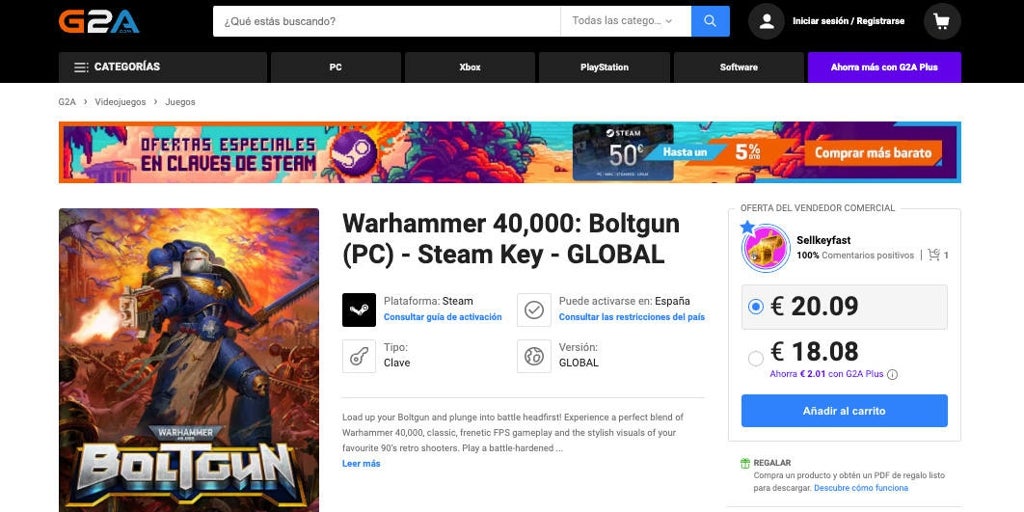Go to Juegos breadcrumb
The width and height of the screenshot is (1024, 512).
coord(180,102)
